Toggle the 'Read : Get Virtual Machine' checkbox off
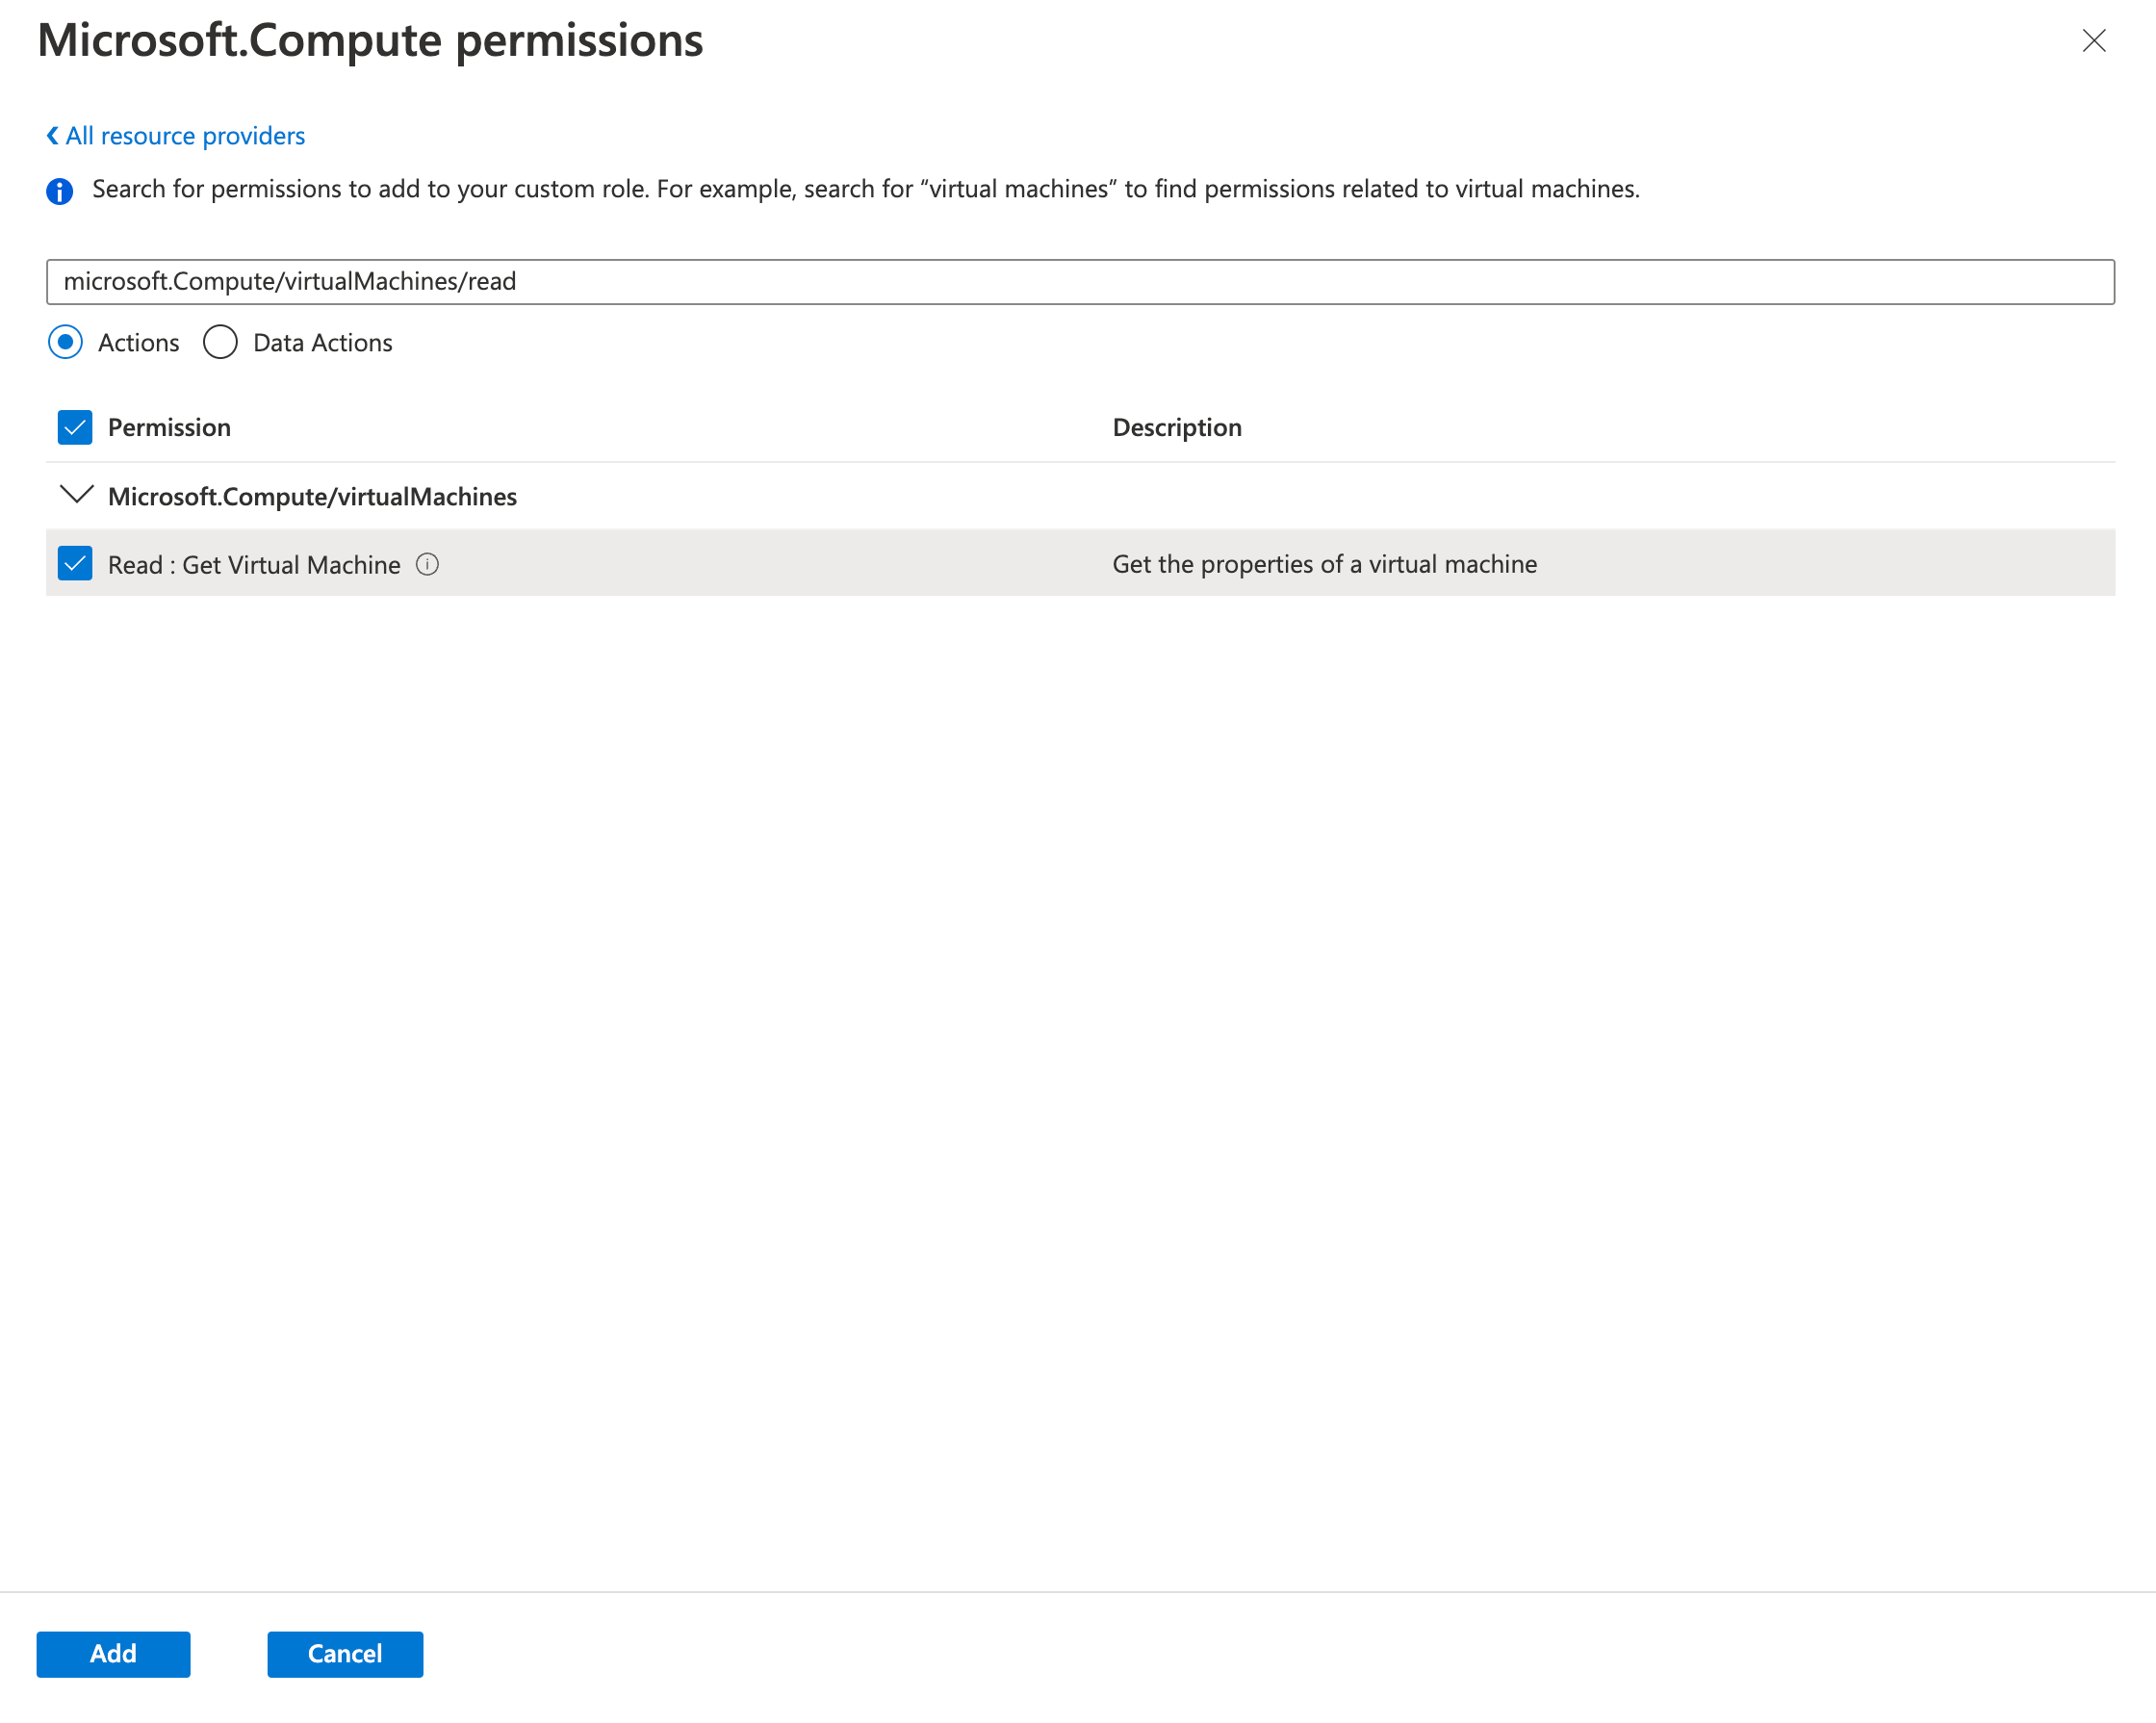This screenshot has height=1723, width=2156. (x=76, y=564)
